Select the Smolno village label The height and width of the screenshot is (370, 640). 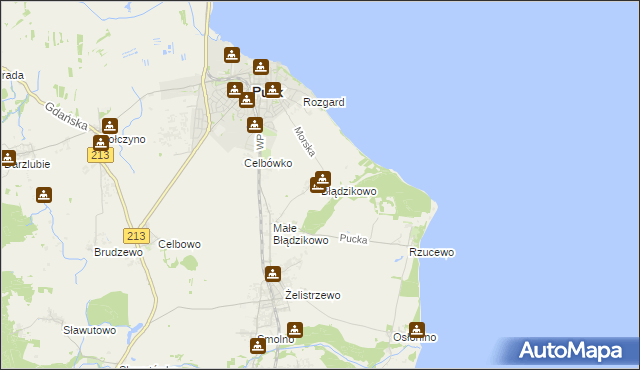(x=276, y=339)
